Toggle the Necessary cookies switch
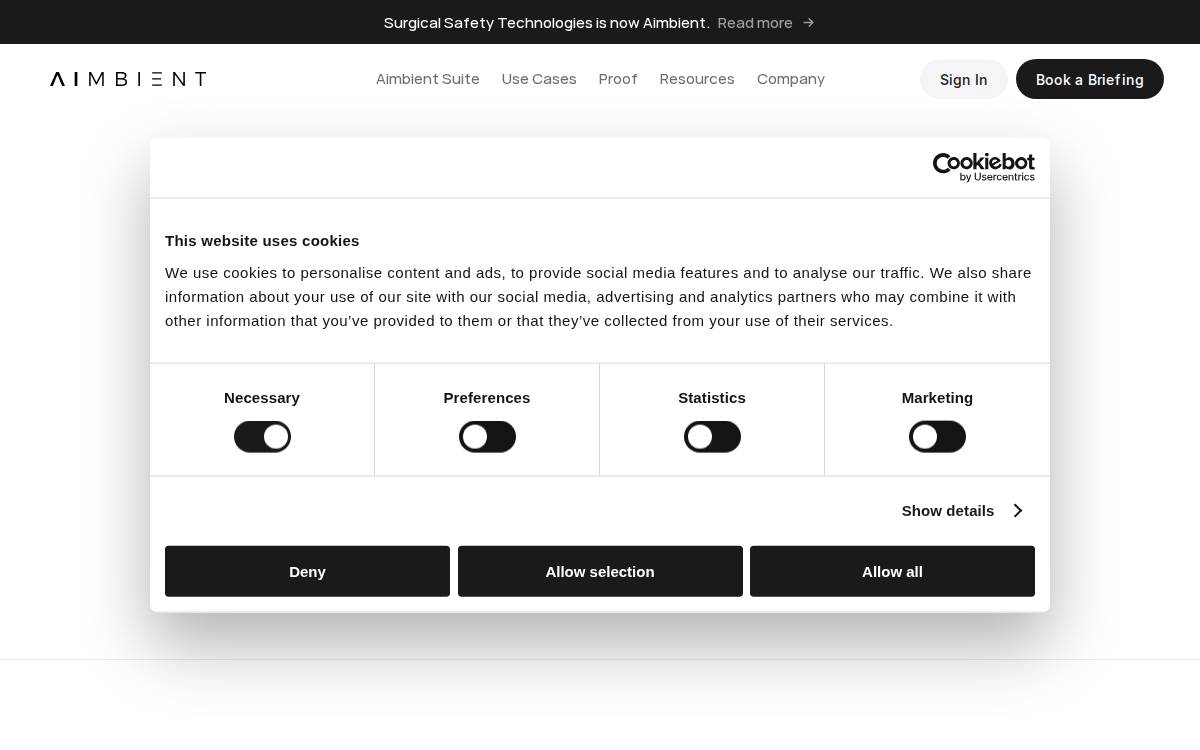 pyautogui.click(x=262, y=437)
